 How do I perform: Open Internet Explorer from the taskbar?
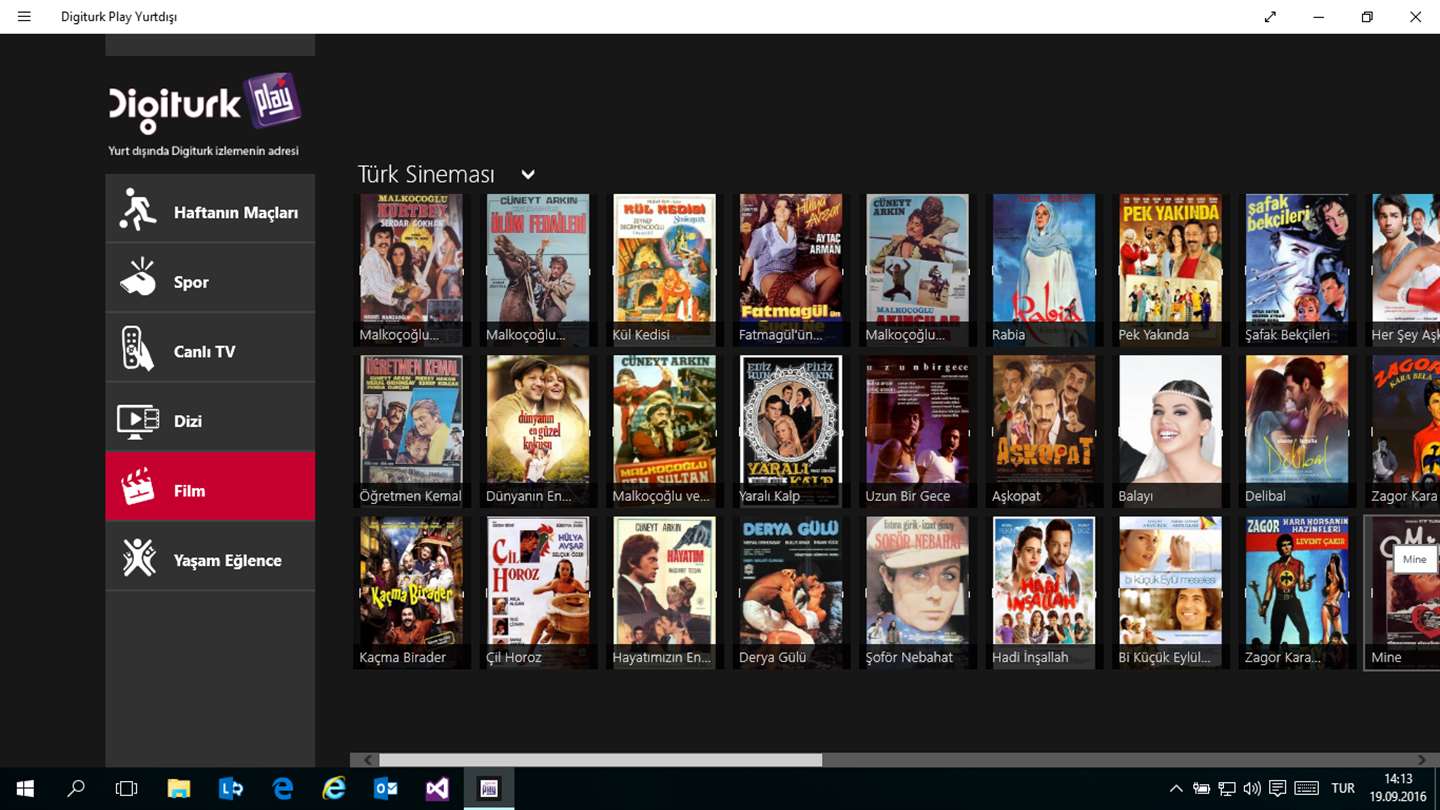pyautogui.click(x=334, y=789)
